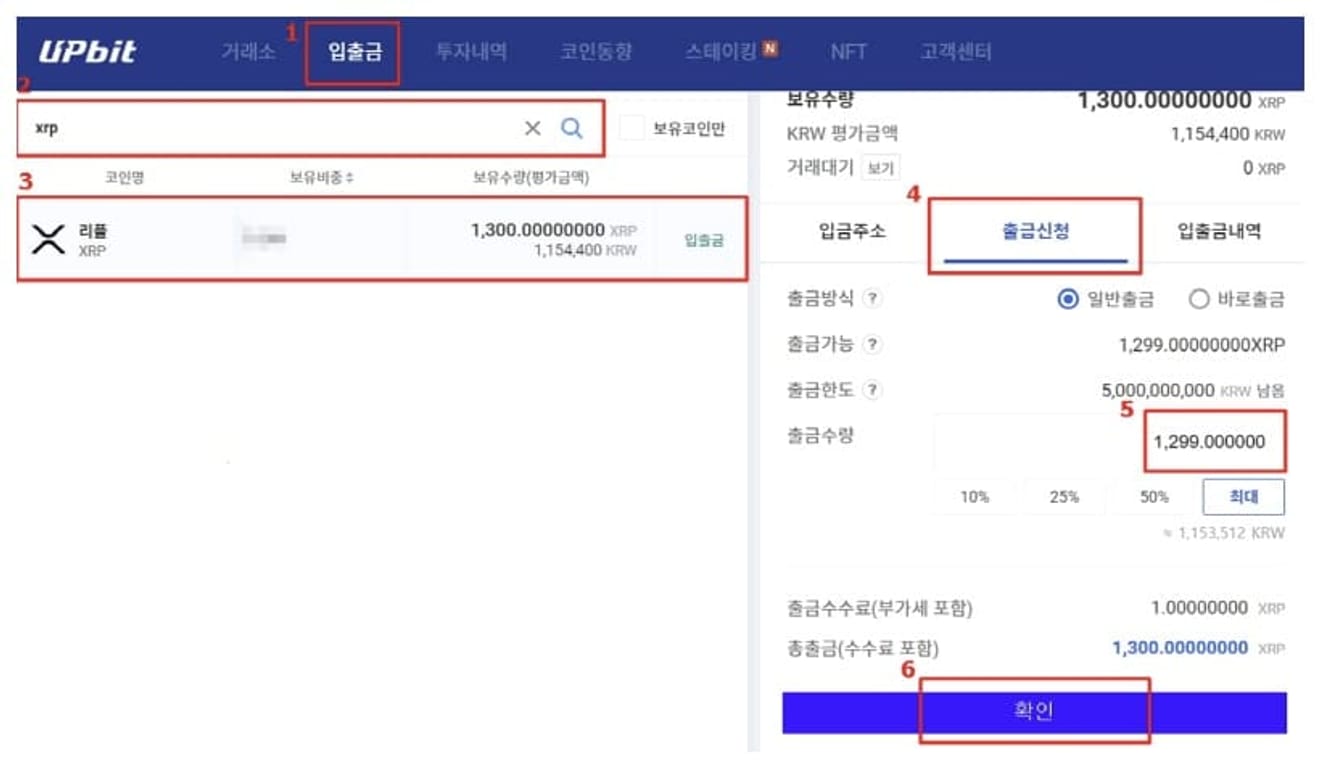The height and width of the screenshot is (768, 1320).
Task: Click the 1,154,400 KRW value in XRP row
Action: pyautogui.click(x=585, y=250)
